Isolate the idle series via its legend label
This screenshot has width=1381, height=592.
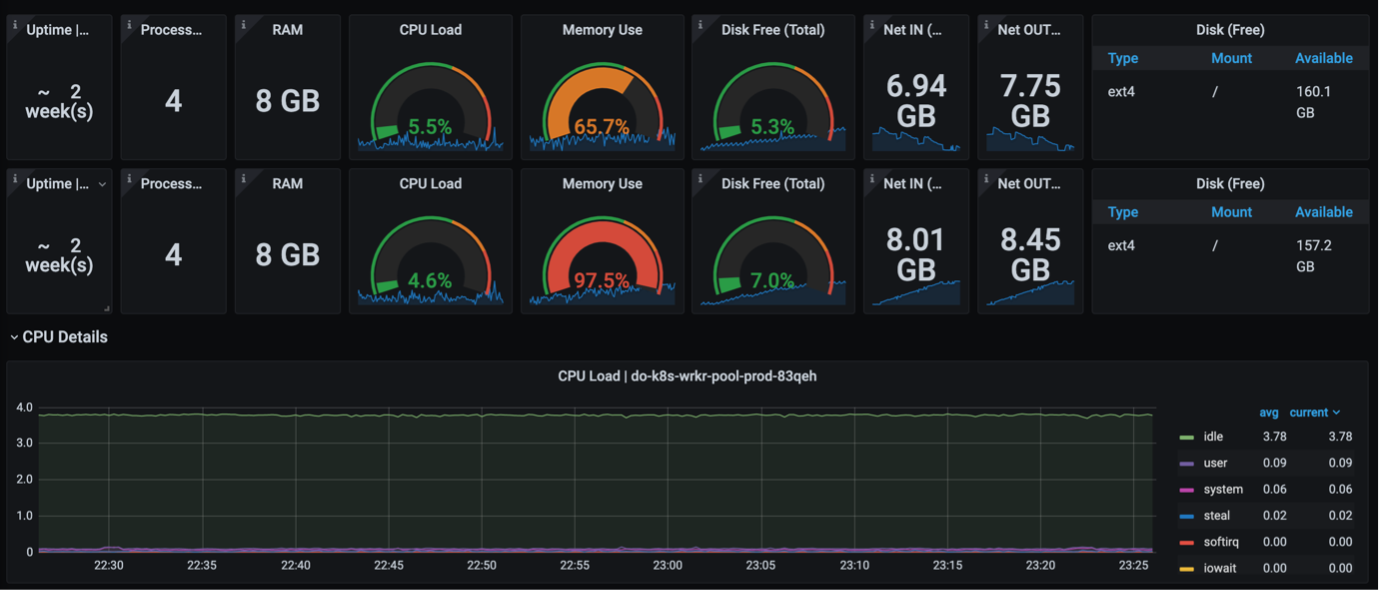tap(1213, 437)
